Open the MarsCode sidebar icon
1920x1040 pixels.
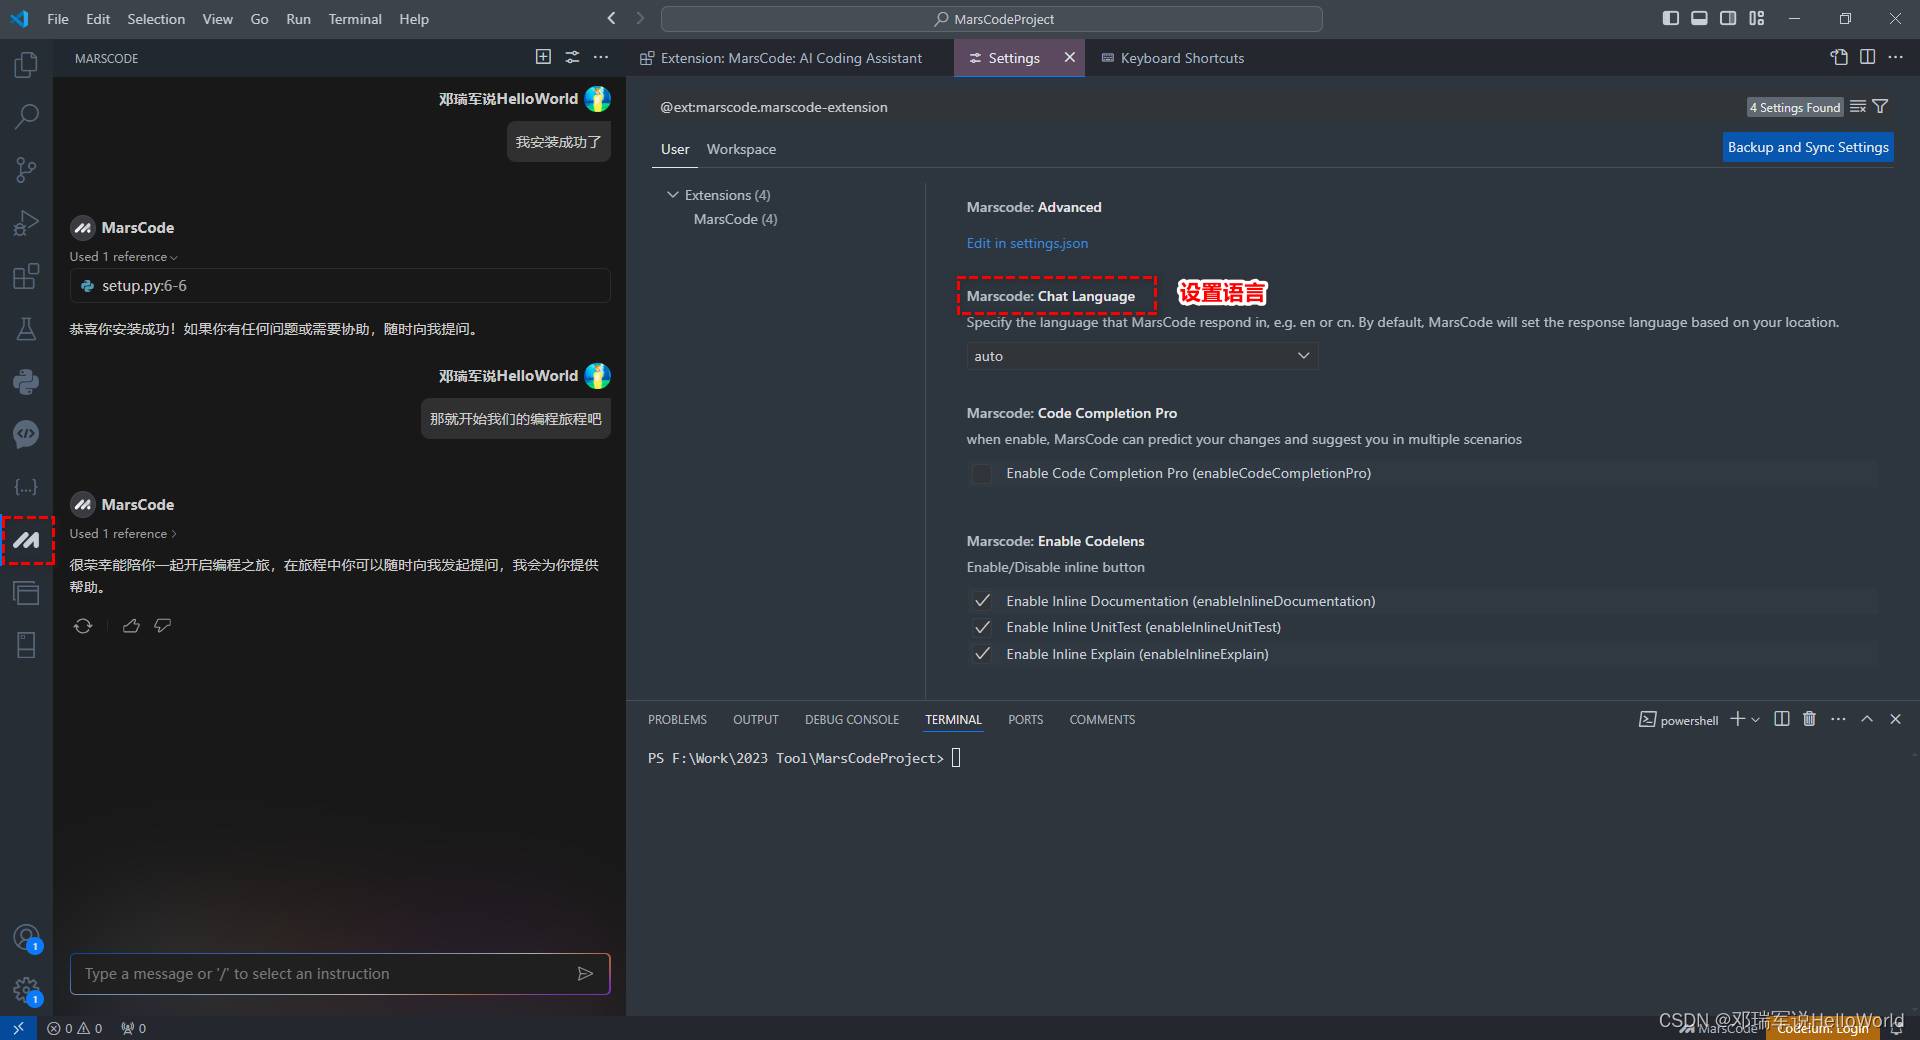pos(27,540)
